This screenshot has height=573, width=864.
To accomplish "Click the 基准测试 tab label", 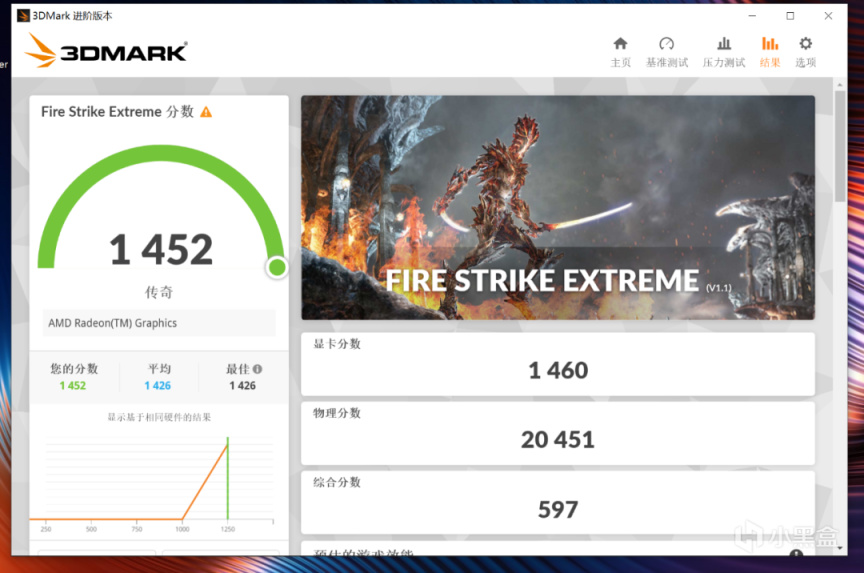I will (x=667, y=62).
